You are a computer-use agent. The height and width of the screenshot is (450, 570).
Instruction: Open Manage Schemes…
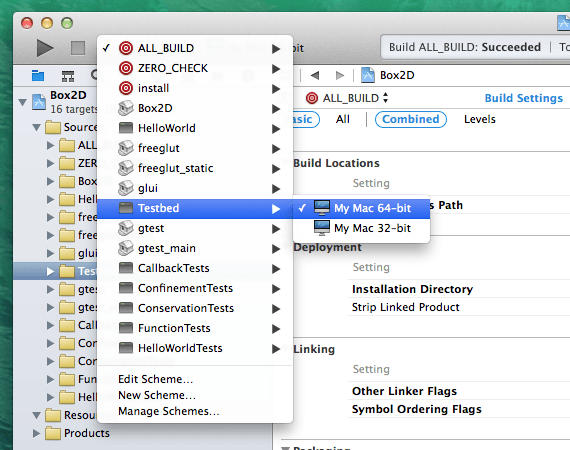point(169,411)
